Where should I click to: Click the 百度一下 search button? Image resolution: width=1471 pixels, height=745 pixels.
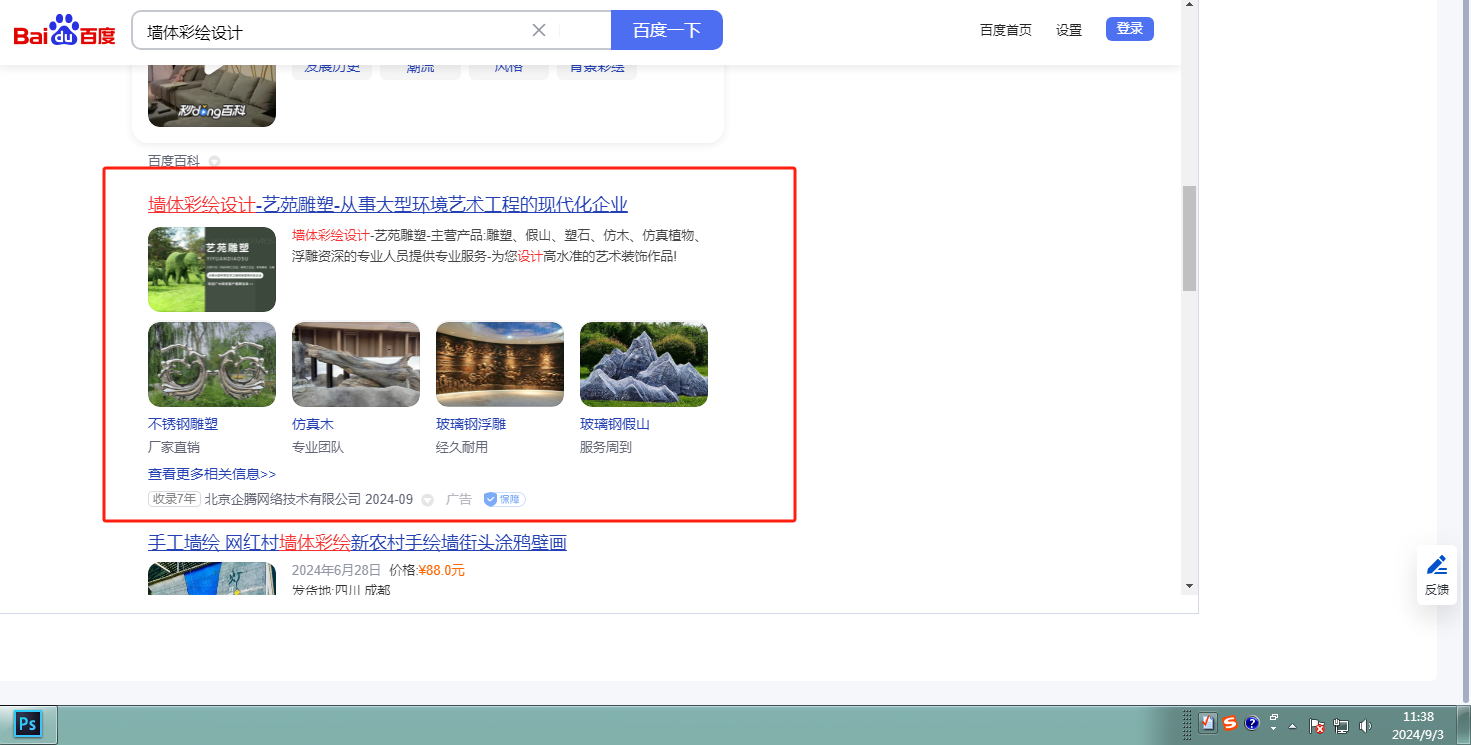click(667, 30)
